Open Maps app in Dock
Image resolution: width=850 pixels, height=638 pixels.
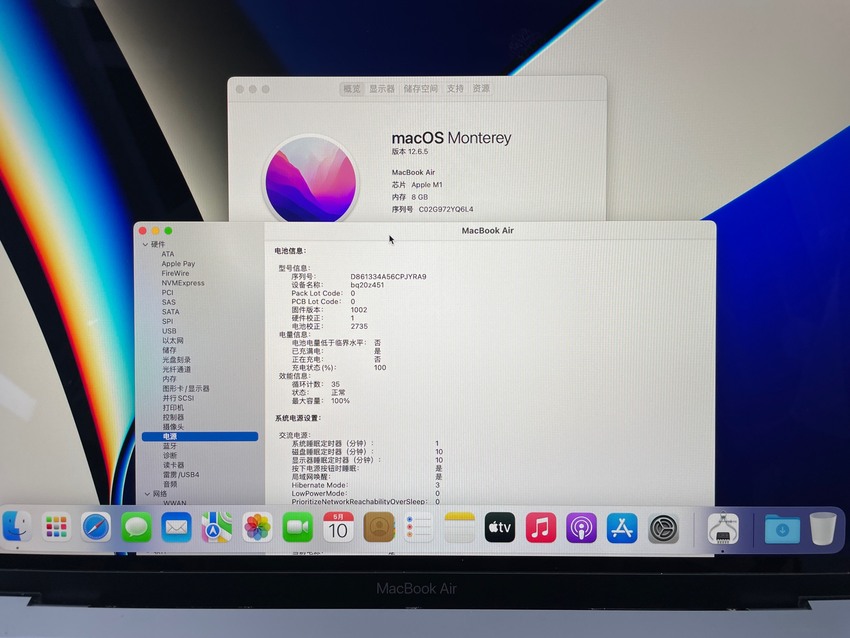[216, 527]
